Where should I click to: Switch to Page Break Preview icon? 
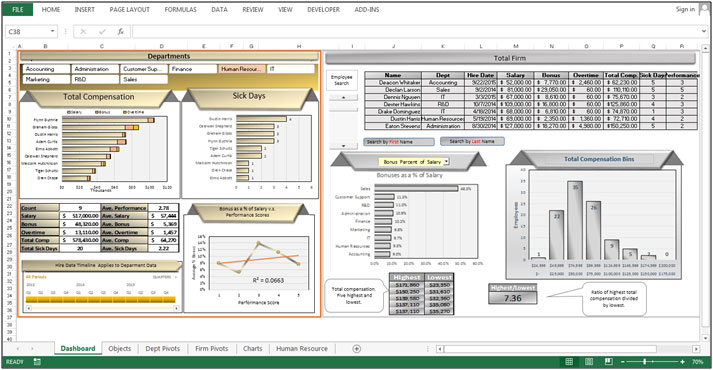[608, 362]
